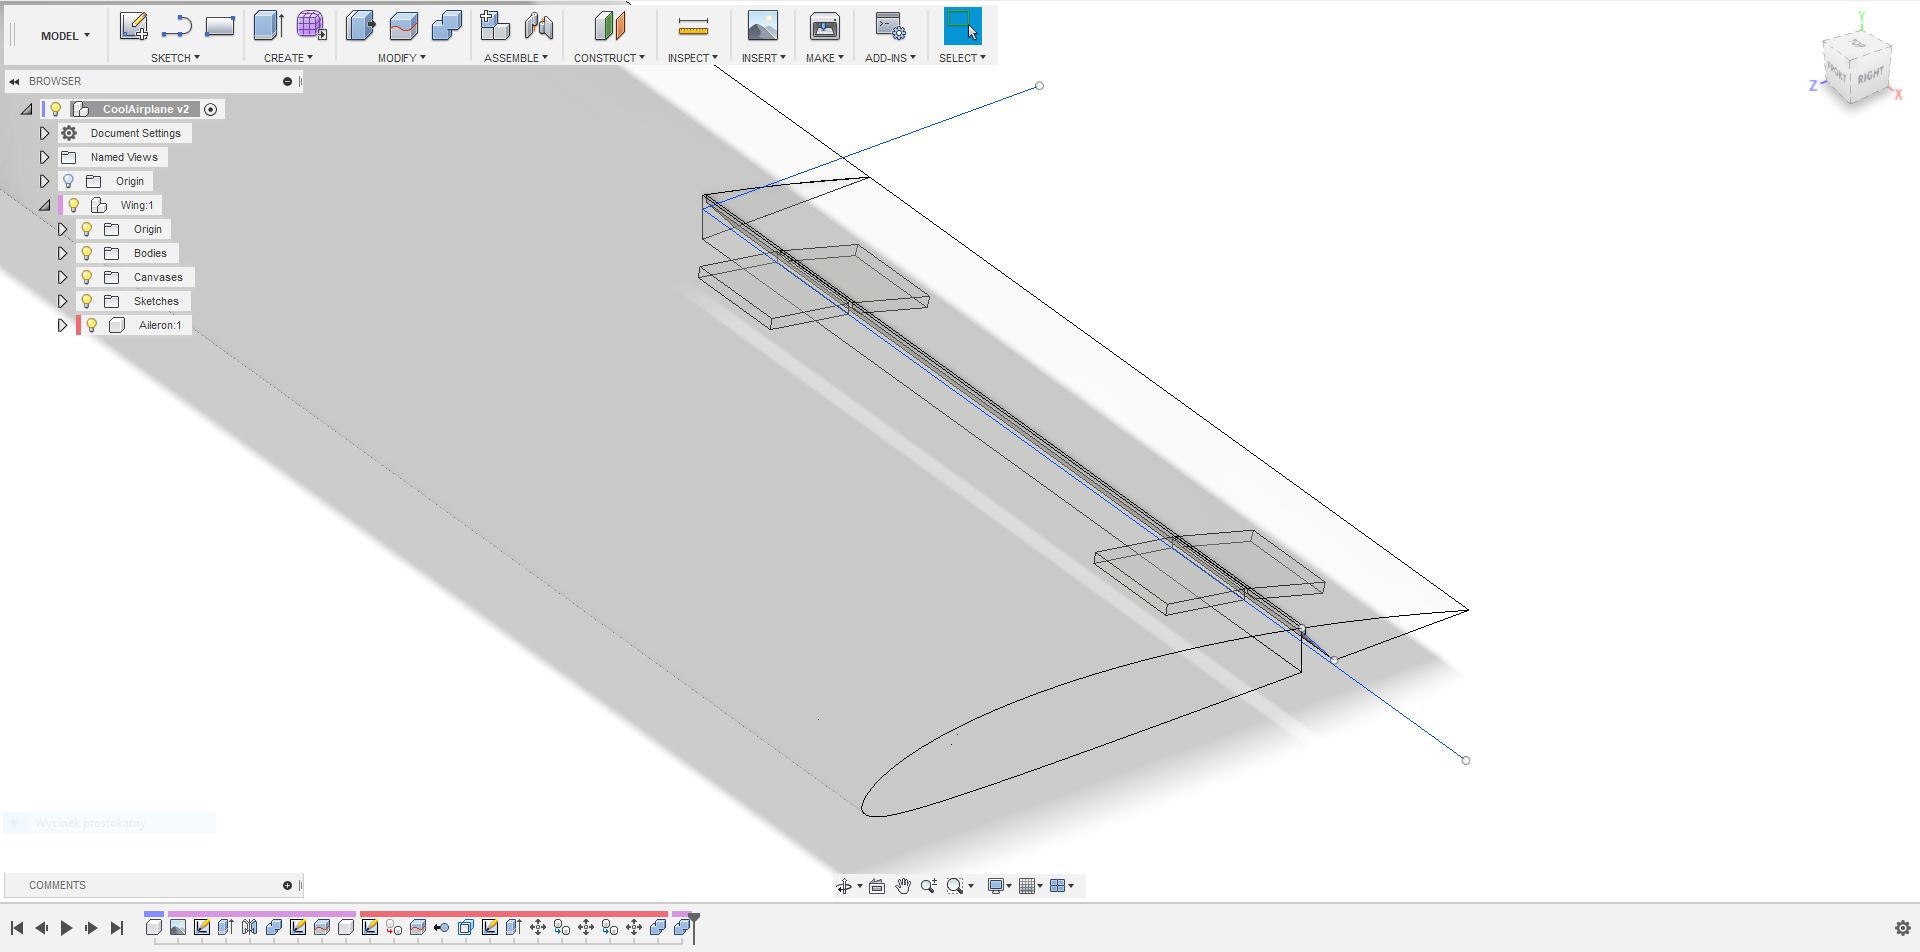Collapse the Wing:1 component tree
This screenshot has height=952, width=1920.
(x=44, y=205)
